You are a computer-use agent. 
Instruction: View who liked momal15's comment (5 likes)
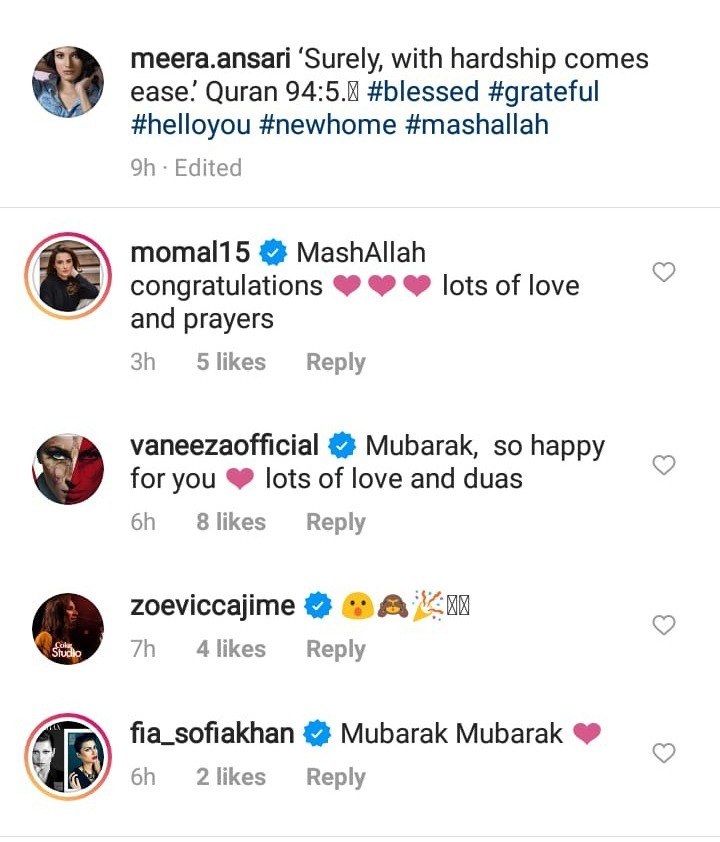(231, 362)
